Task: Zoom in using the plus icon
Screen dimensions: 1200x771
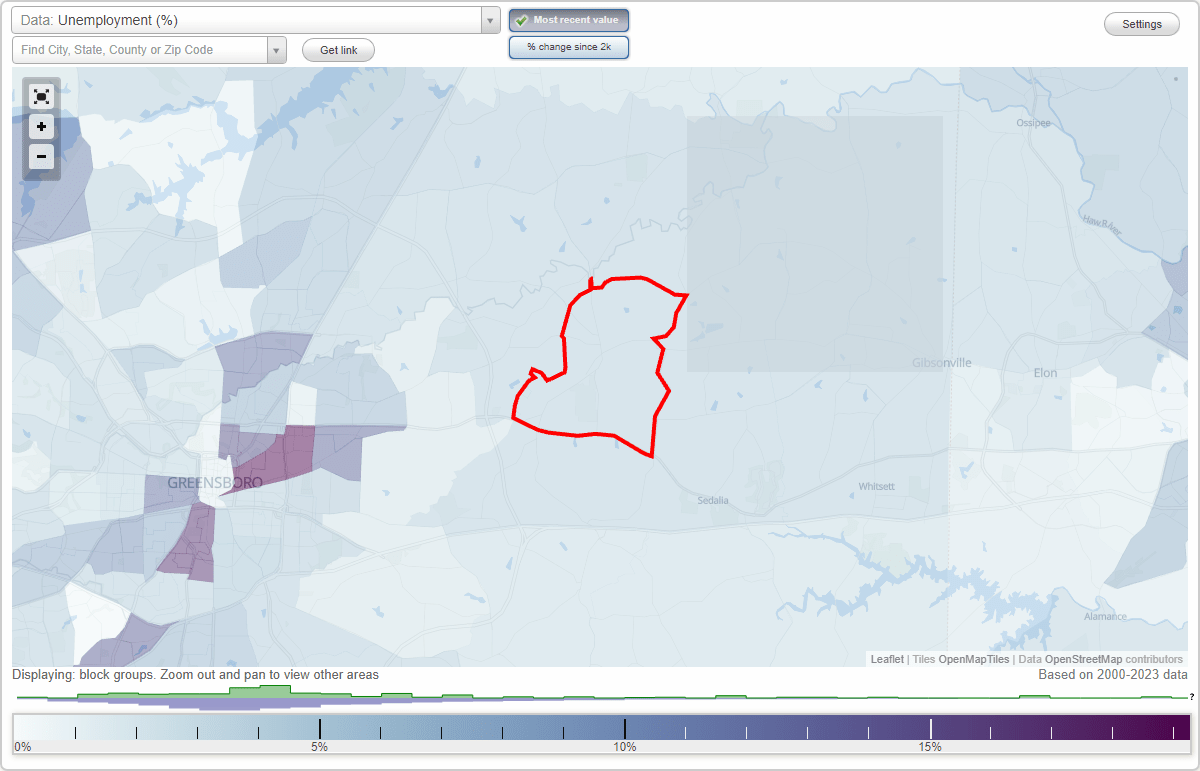Action: (41, 127)
